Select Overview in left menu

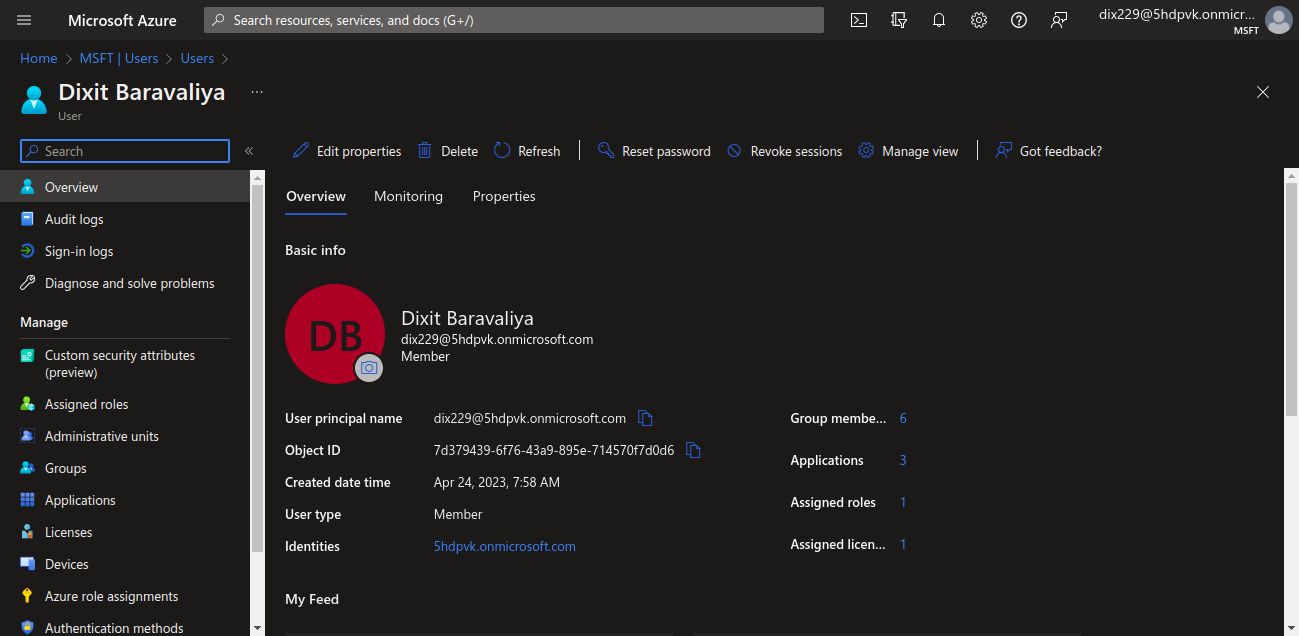(125, 187)
